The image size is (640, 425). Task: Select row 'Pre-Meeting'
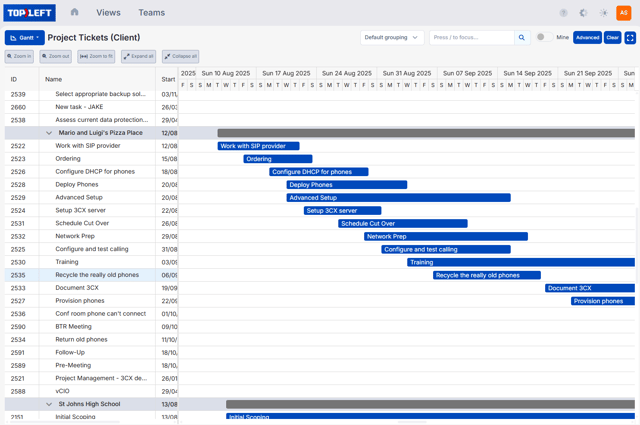click(91, 365)
